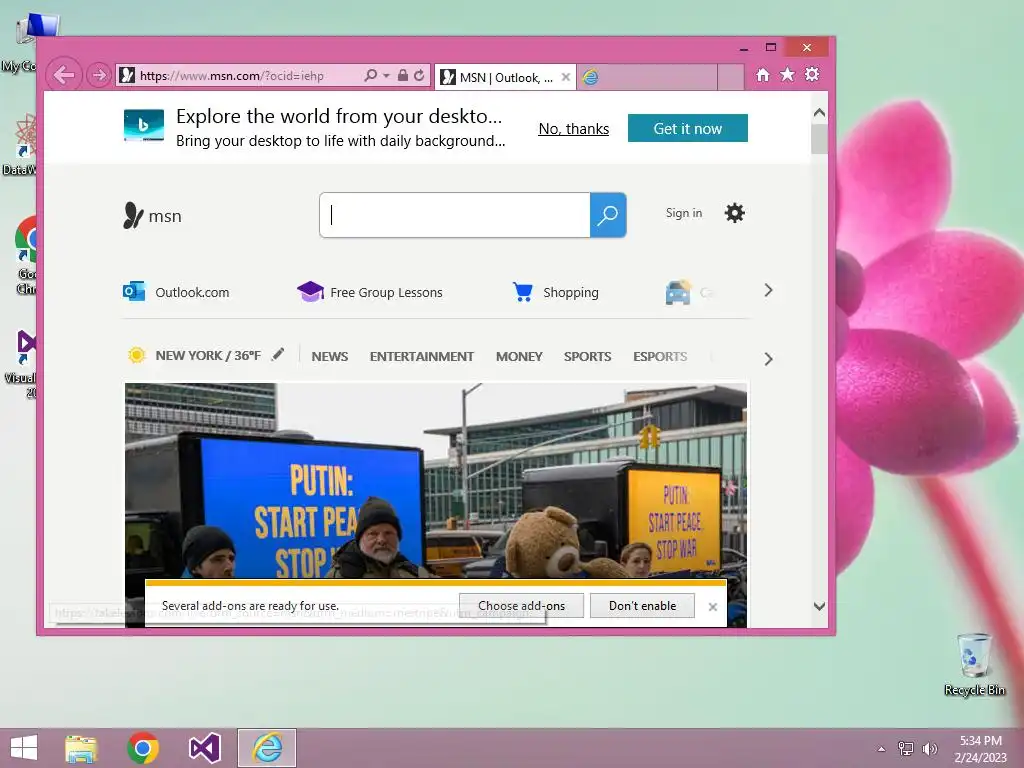The width and height of the screenshot is (1024, 768).
Task: Click the search magnifier in address bar
Action: [370, 76]
